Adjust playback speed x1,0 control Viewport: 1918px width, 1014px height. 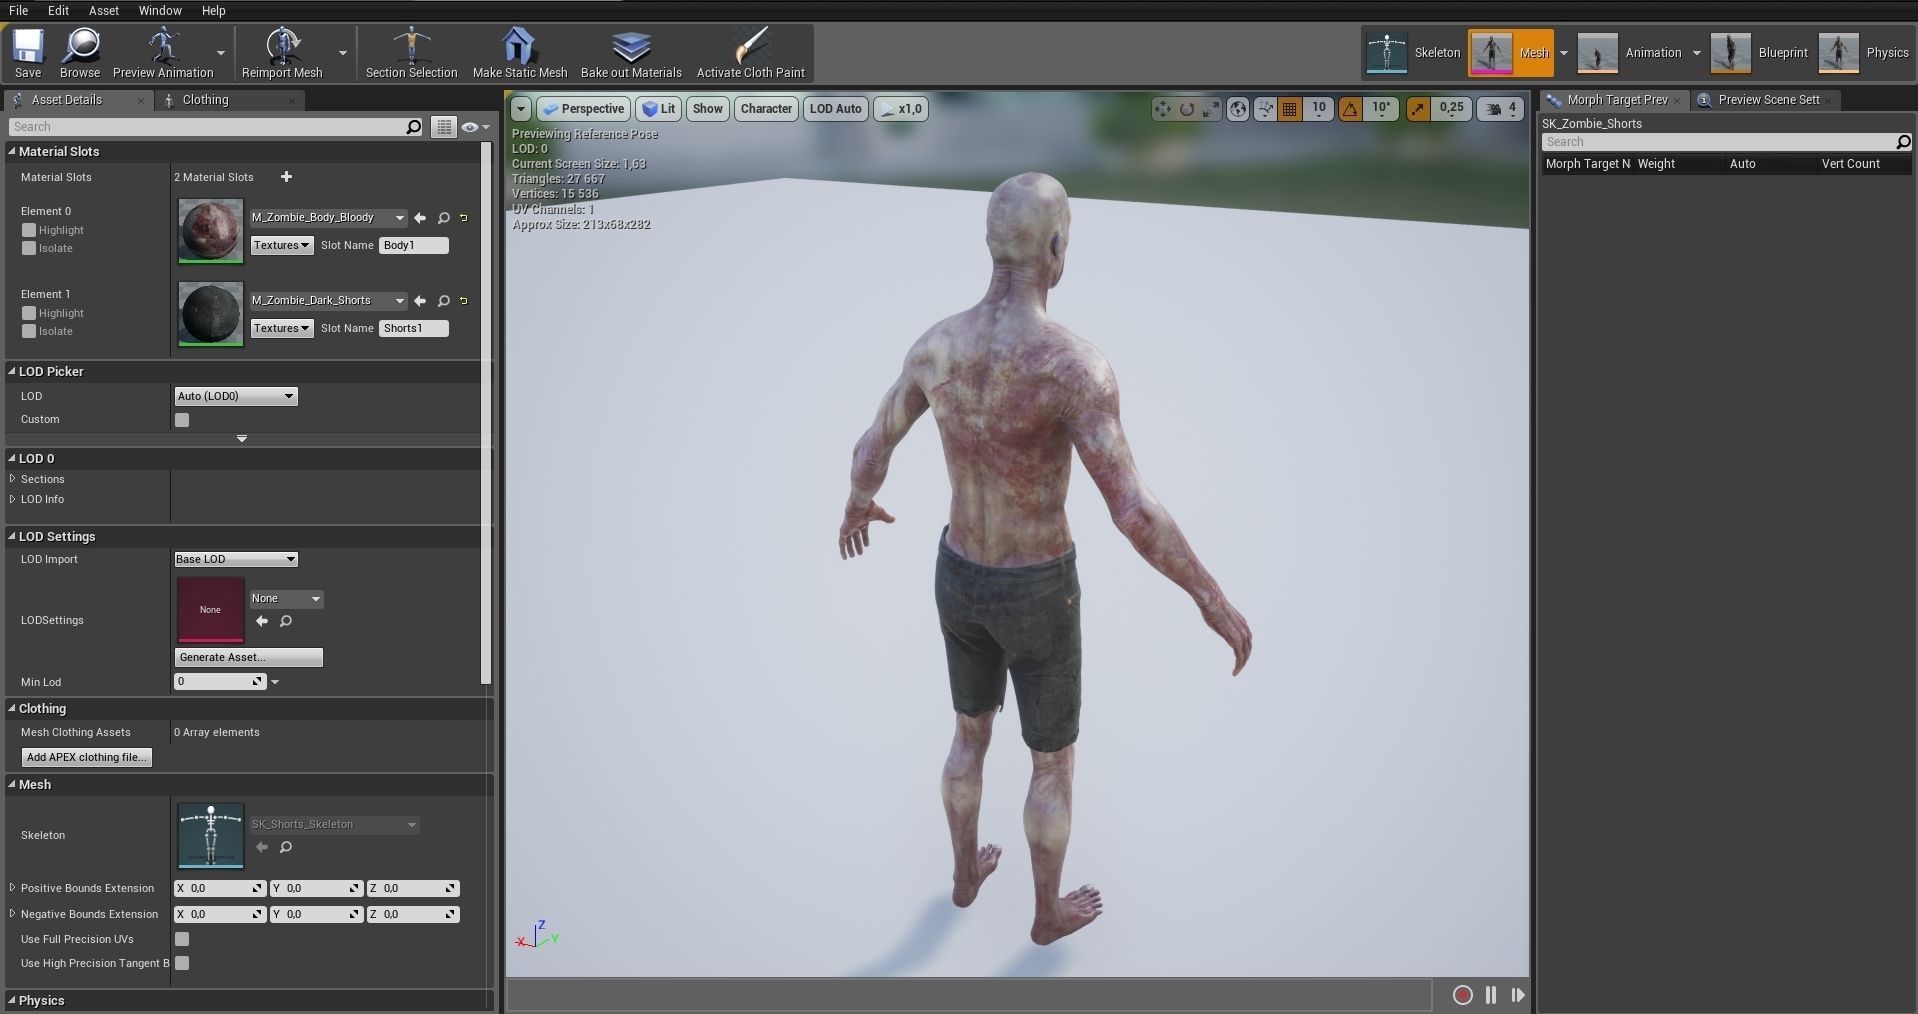900,108
